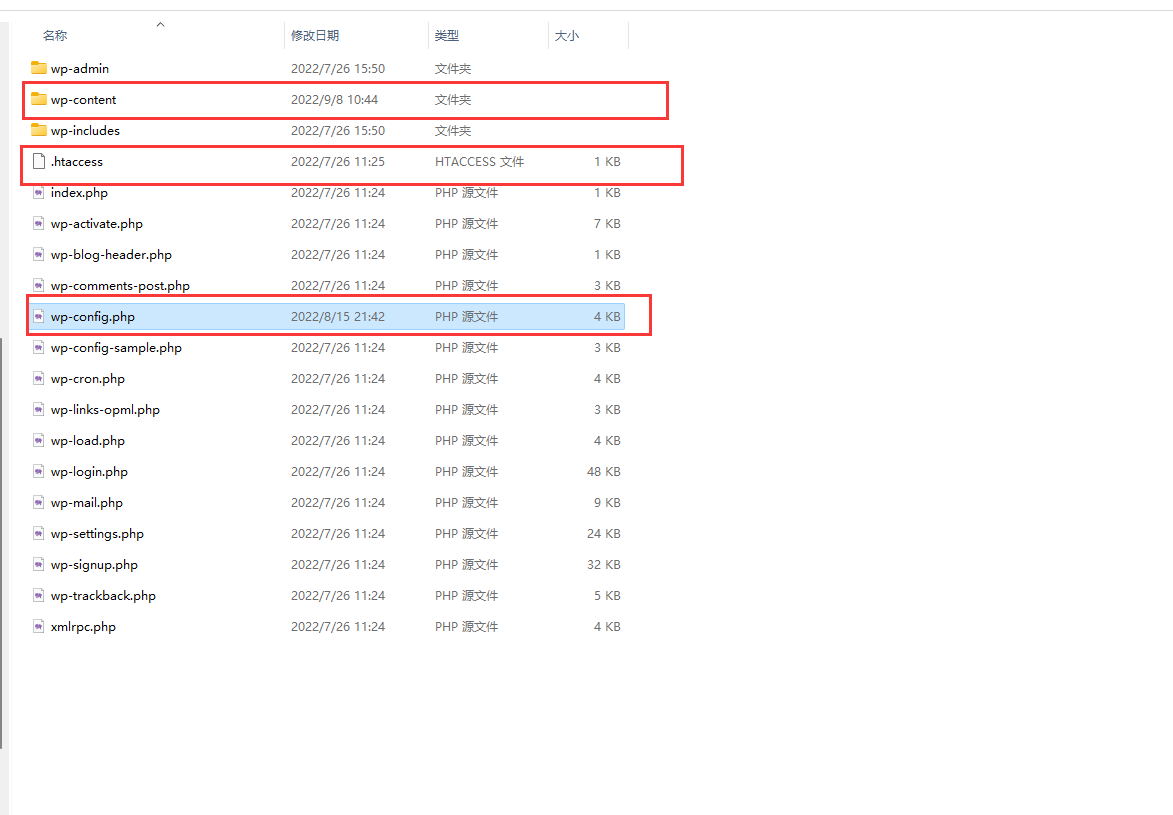Click the wp-config.php file icon
Viewport: 1173px width, 815px height.
pyautogui.click(x=39, y=317)
